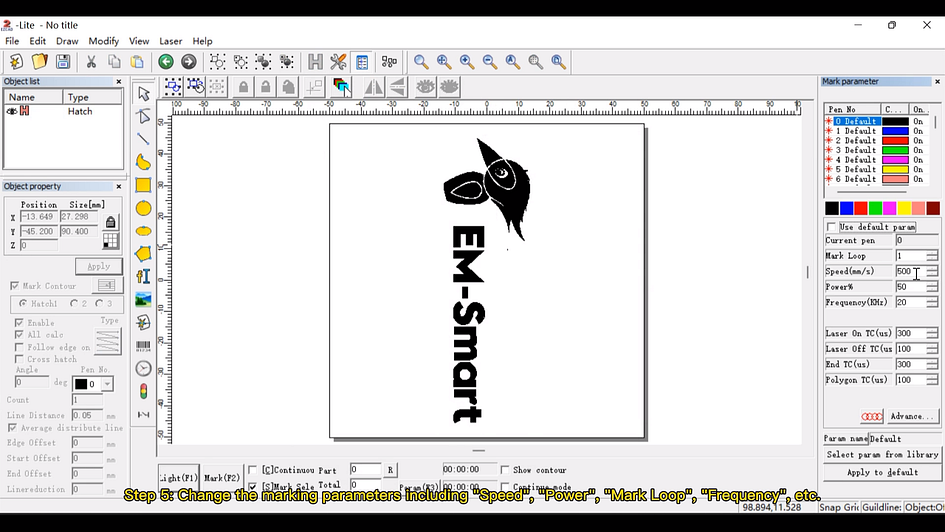Select the Ellipse tool
The image size is (945, 532).
click(143, 231)
